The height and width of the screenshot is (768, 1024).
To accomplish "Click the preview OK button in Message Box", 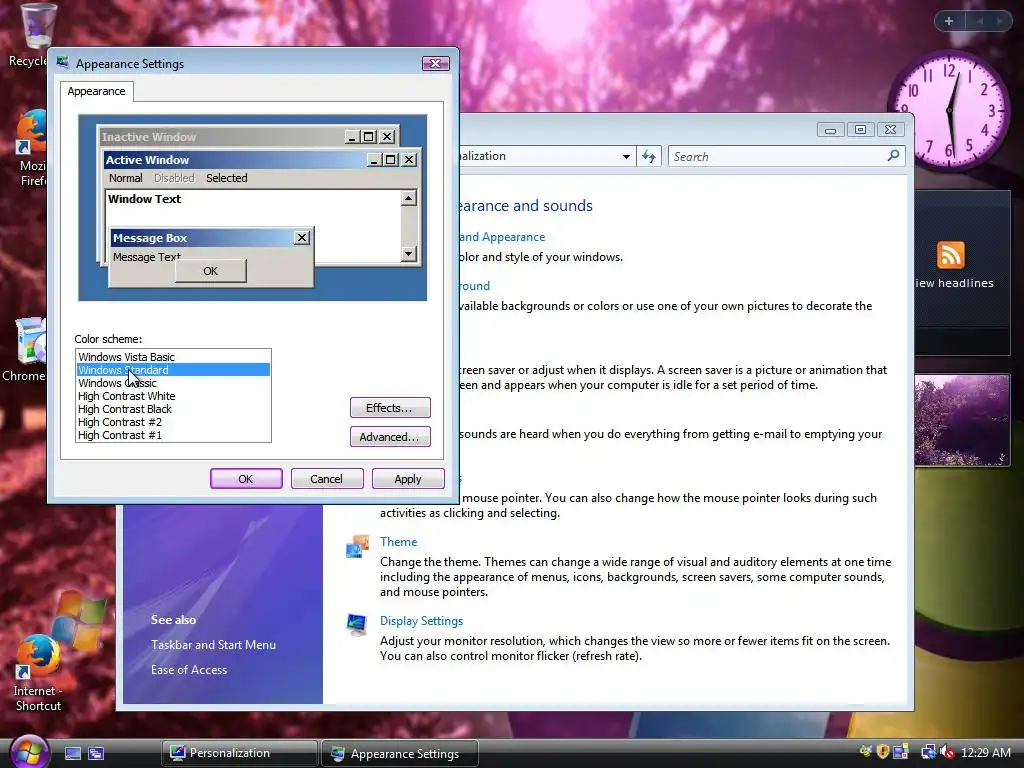I will pos(210,270).
